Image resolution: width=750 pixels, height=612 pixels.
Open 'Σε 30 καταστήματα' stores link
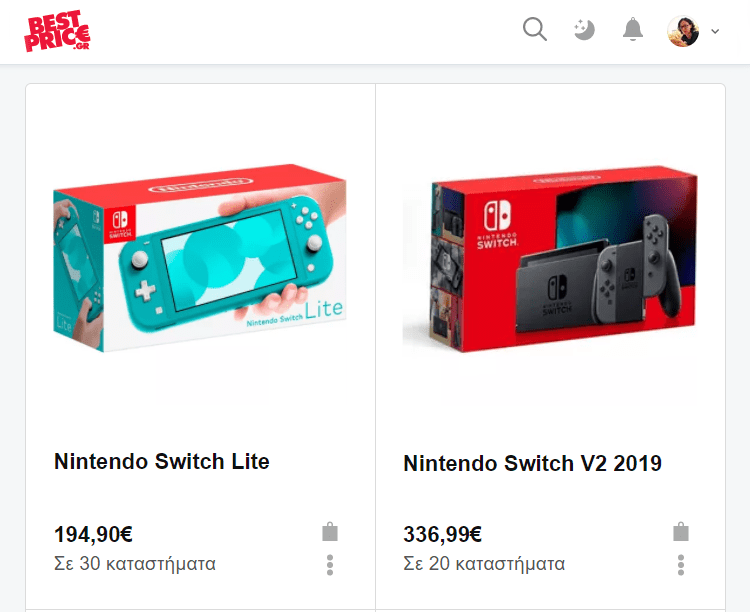tap(135, 563)
